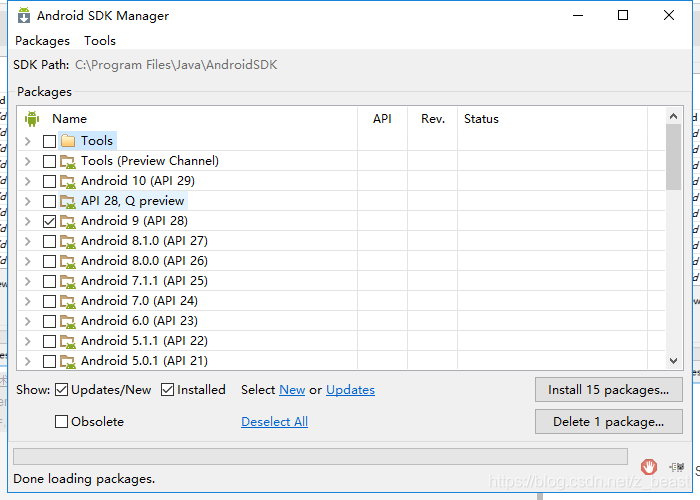Screen dimensions: 700x500
Task: Expand the Android 6.0 (API 23) node
Action: (28, 321)
